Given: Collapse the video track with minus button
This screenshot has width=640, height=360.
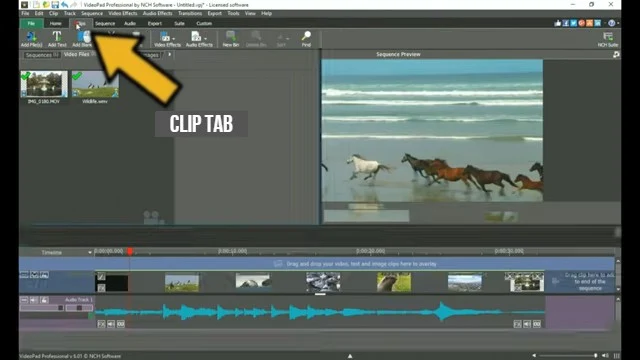Looking at the screenshot, I should [24, 275].
